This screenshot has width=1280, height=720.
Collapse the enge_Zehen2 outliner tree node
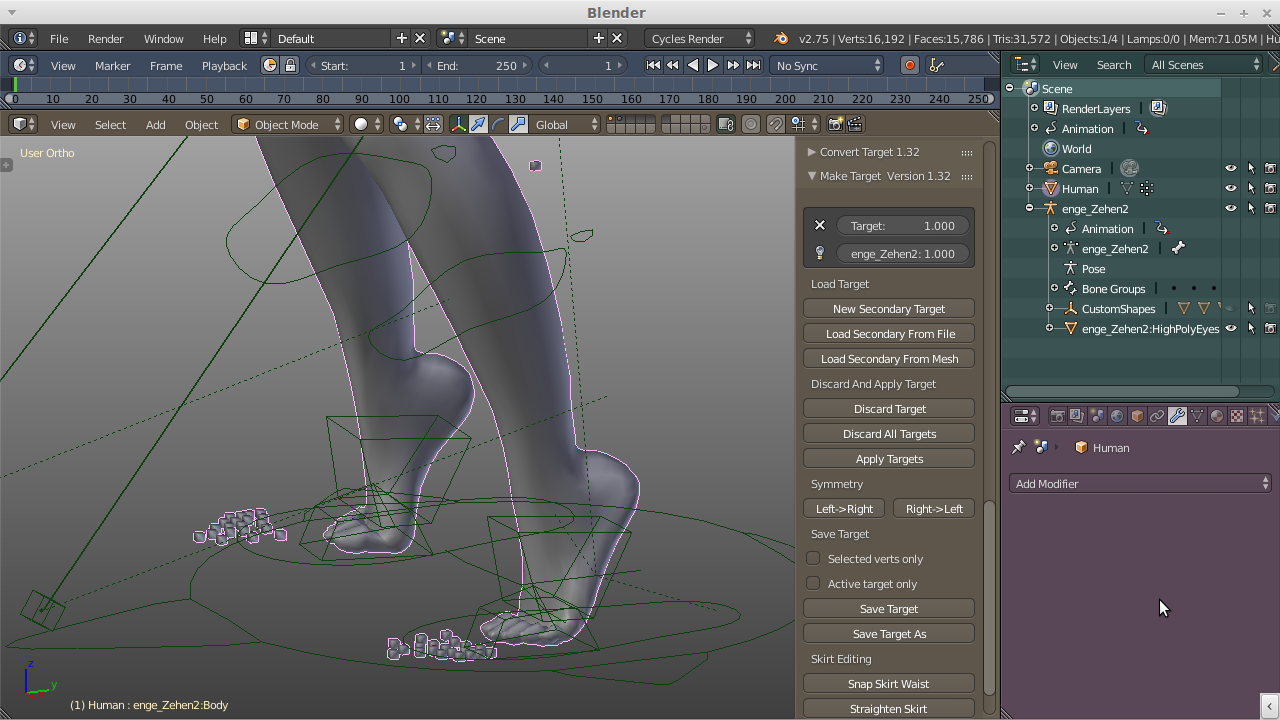click(1029, 208)
